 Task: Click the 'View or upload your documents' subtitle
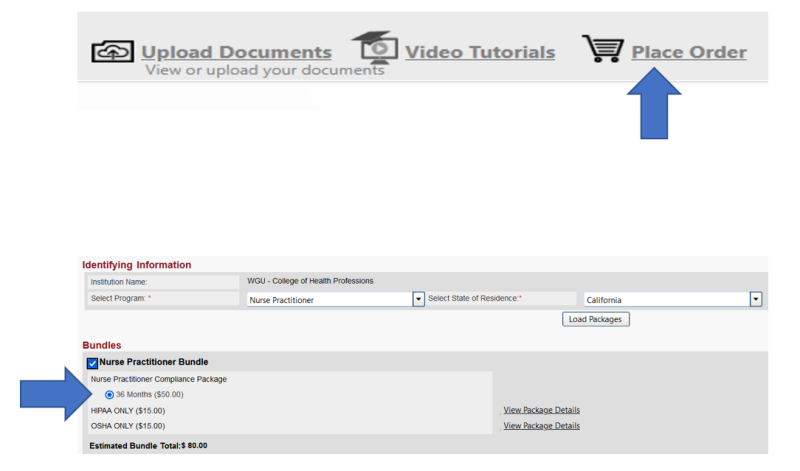264,71
